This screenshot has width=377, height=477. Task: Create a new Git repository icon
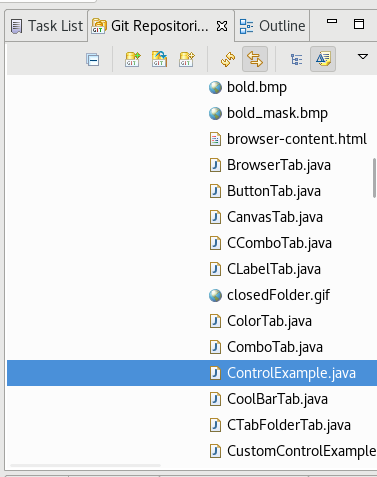pyautogui.click(x=187, y=59)
